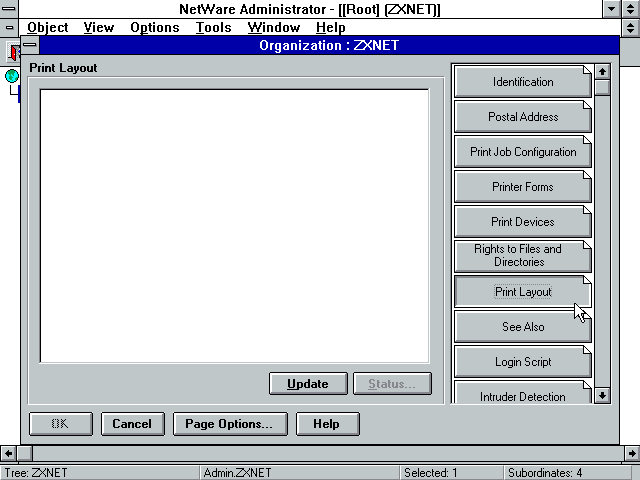Open the Window menu
Image resolution: width=640 pixels, height=480 pixels.
point(273,27)
